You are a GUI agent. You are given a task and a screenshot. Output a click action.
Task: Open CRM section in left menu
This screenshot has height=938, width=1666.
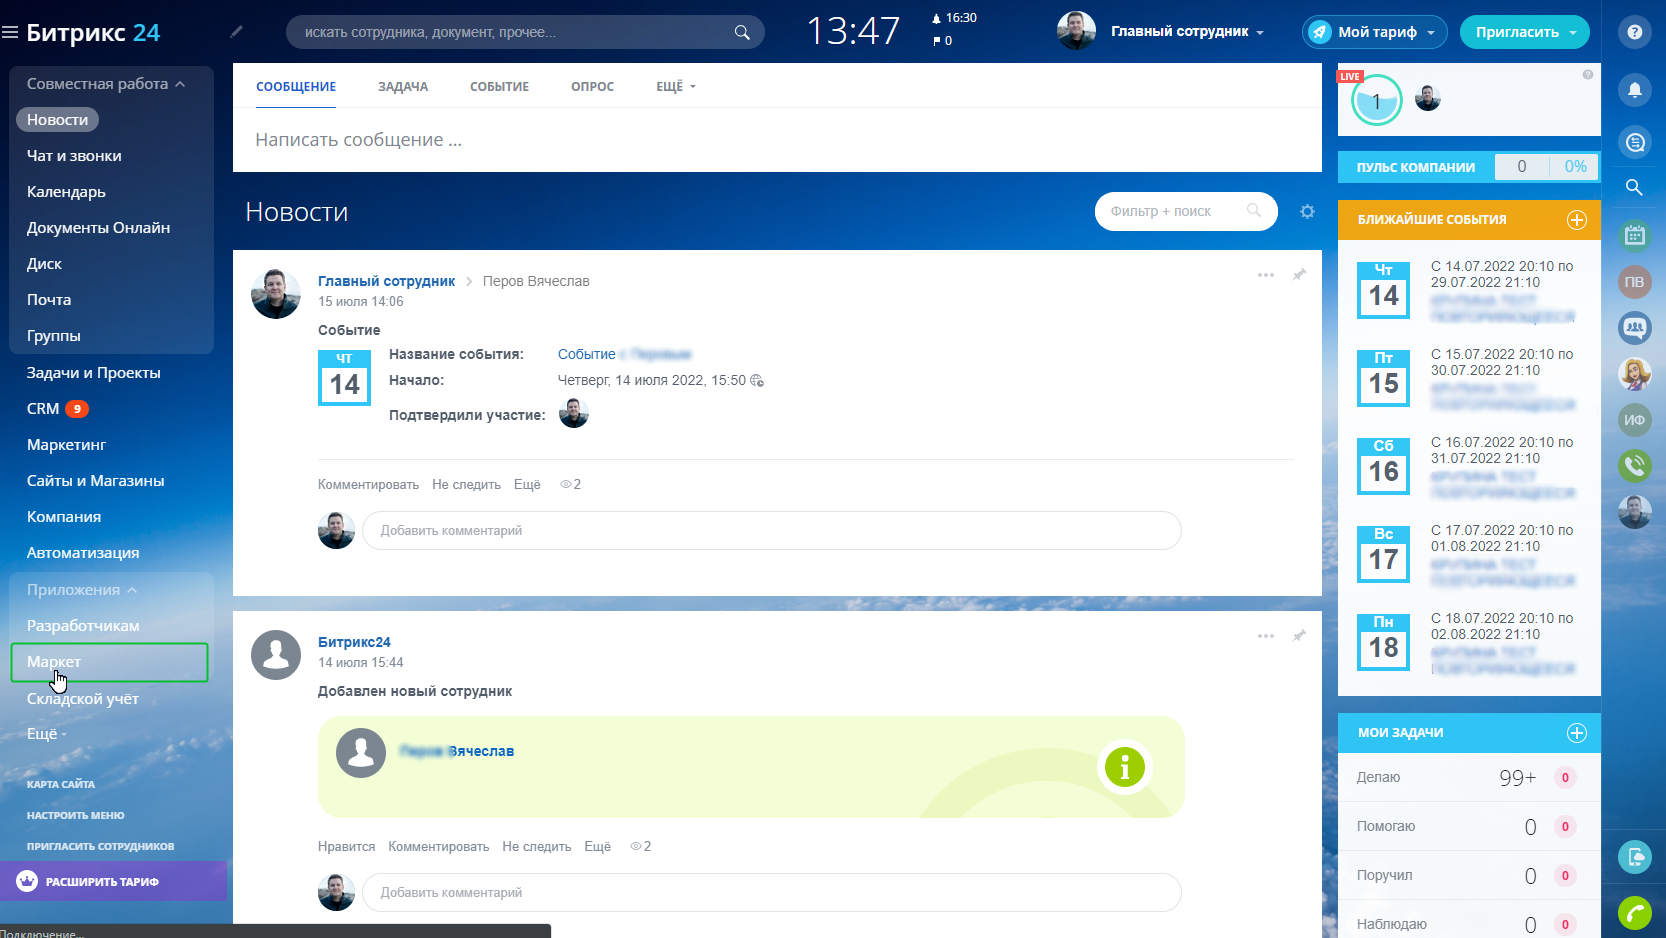[43, 409]
